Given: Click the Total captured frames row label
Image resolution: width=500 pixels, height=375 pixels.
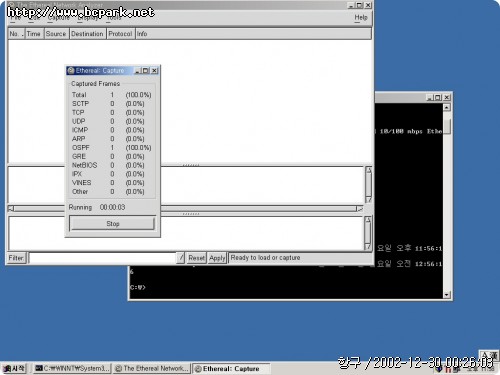Looking at the screenshot, I should pyautogui.click(x=79, y=95).
